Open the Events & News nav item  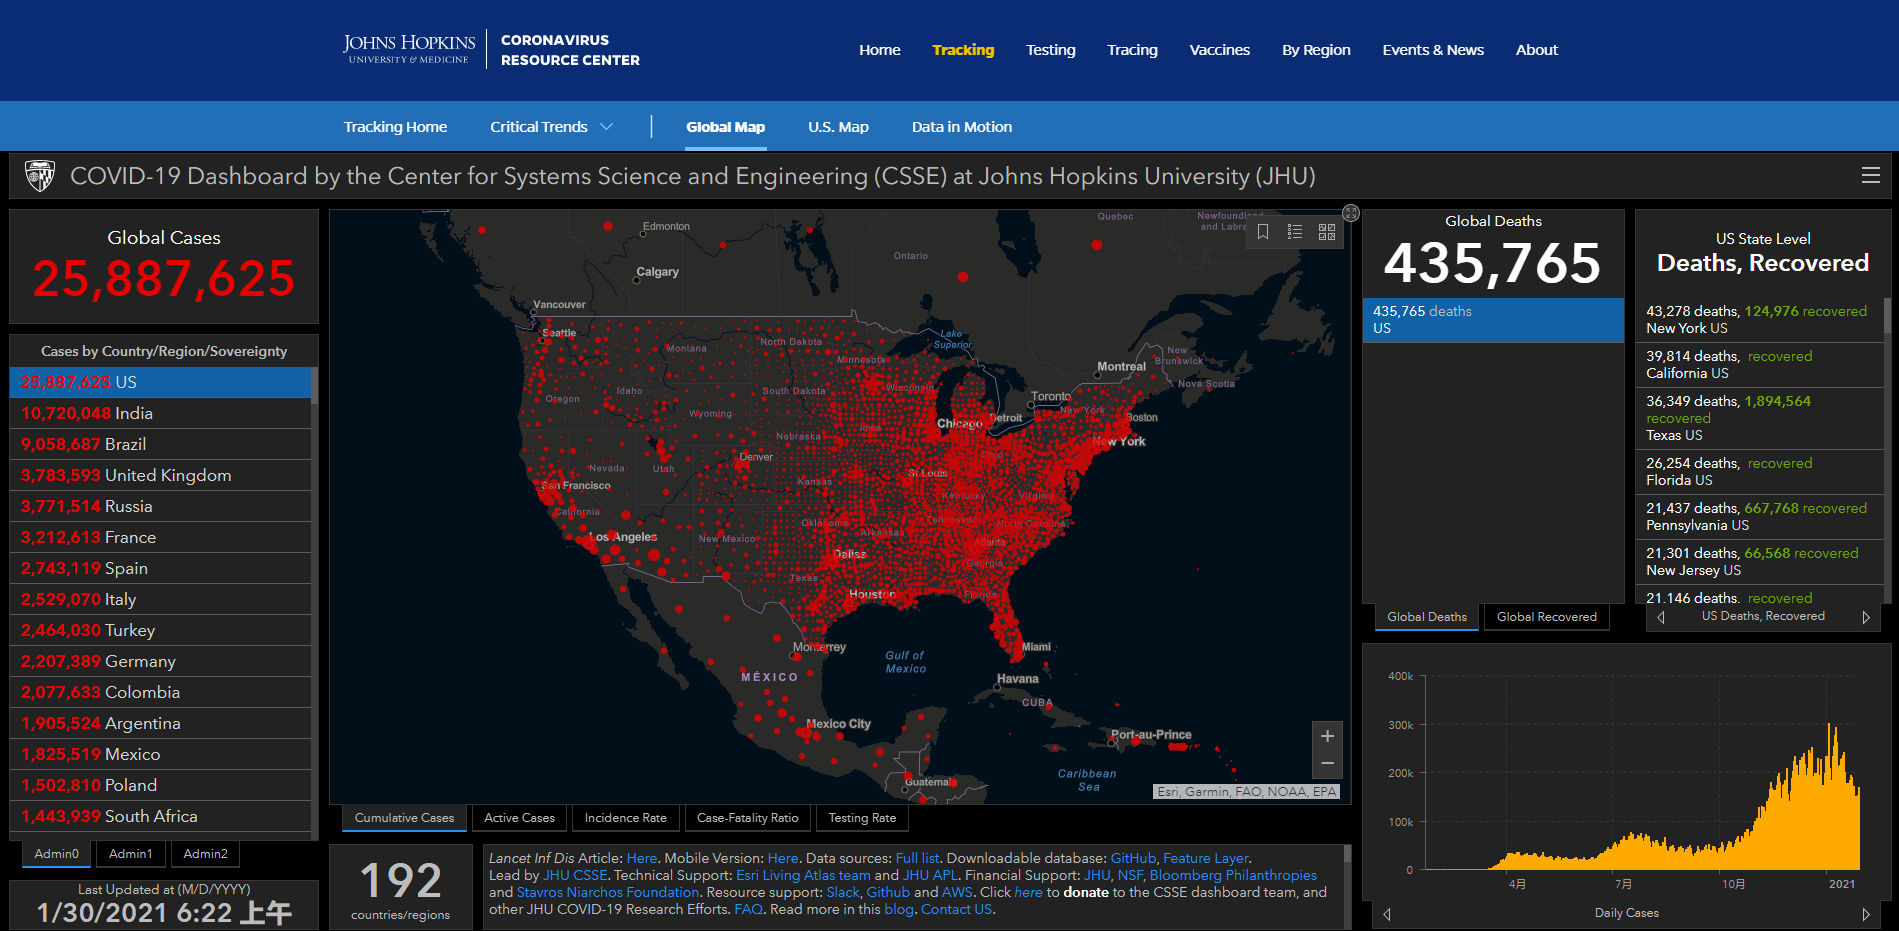point(1433,50)
